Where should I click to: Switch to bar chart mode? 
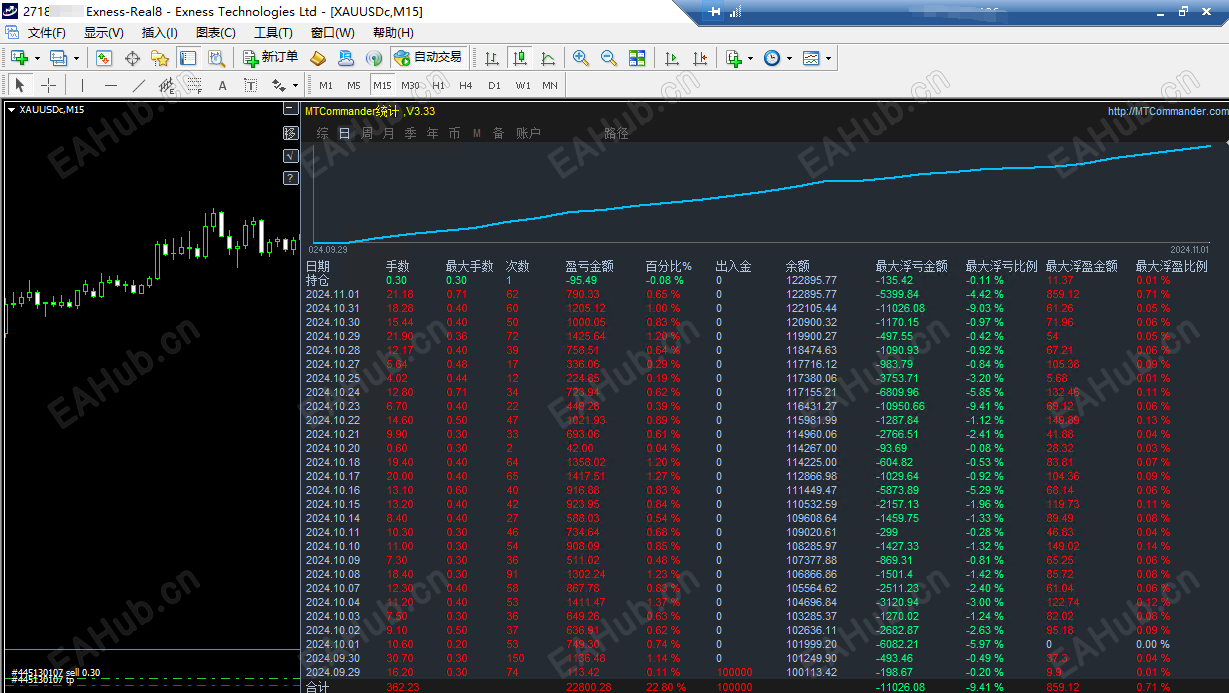coord(491,58)
